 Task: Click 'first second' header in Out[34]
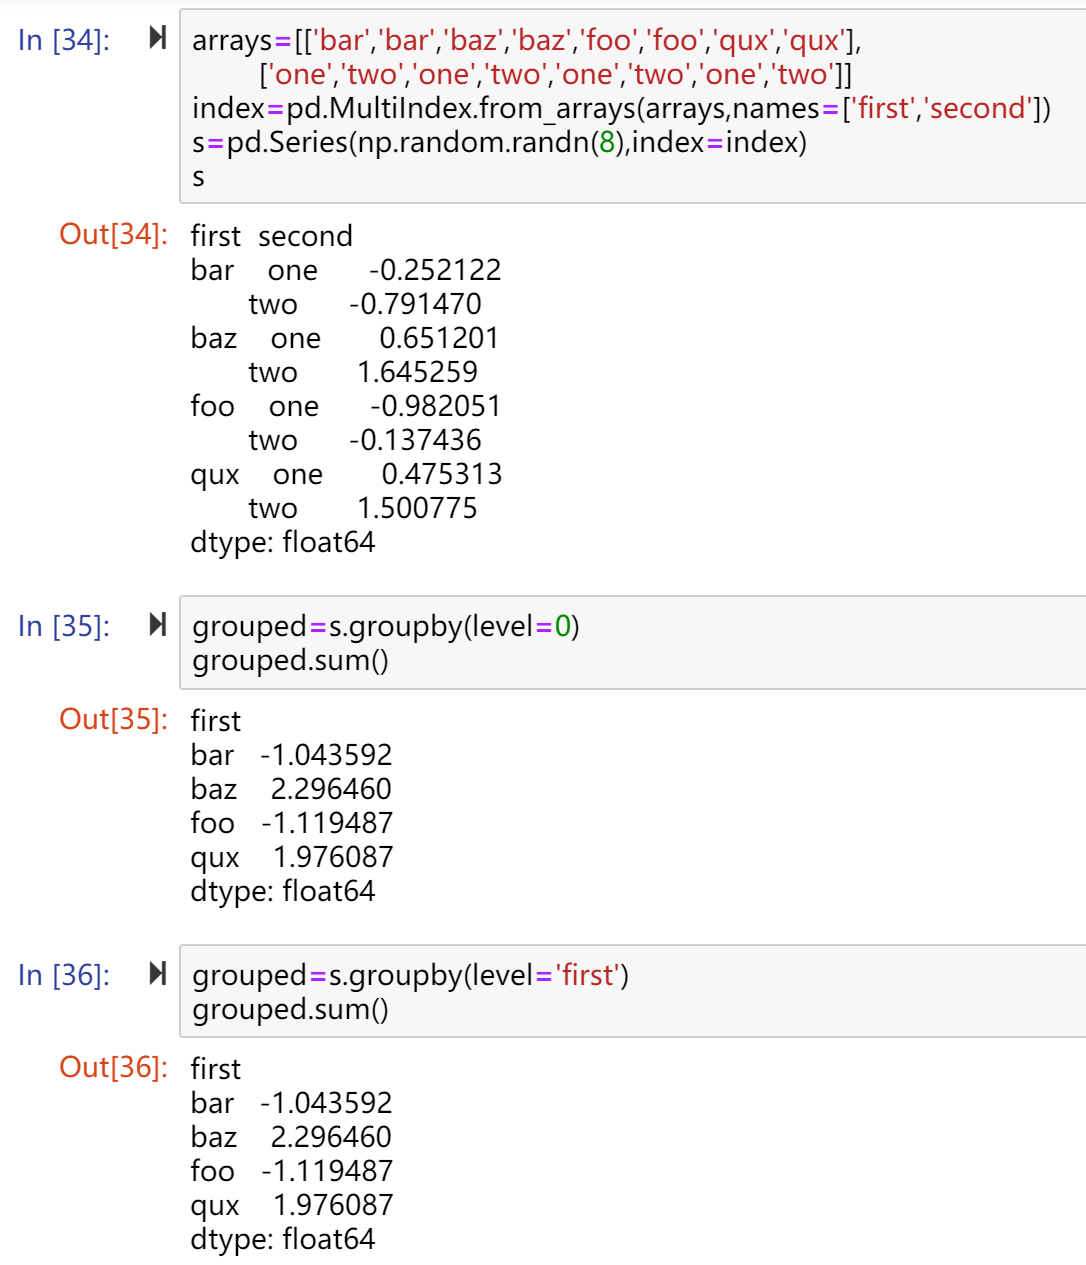[272, 236]
